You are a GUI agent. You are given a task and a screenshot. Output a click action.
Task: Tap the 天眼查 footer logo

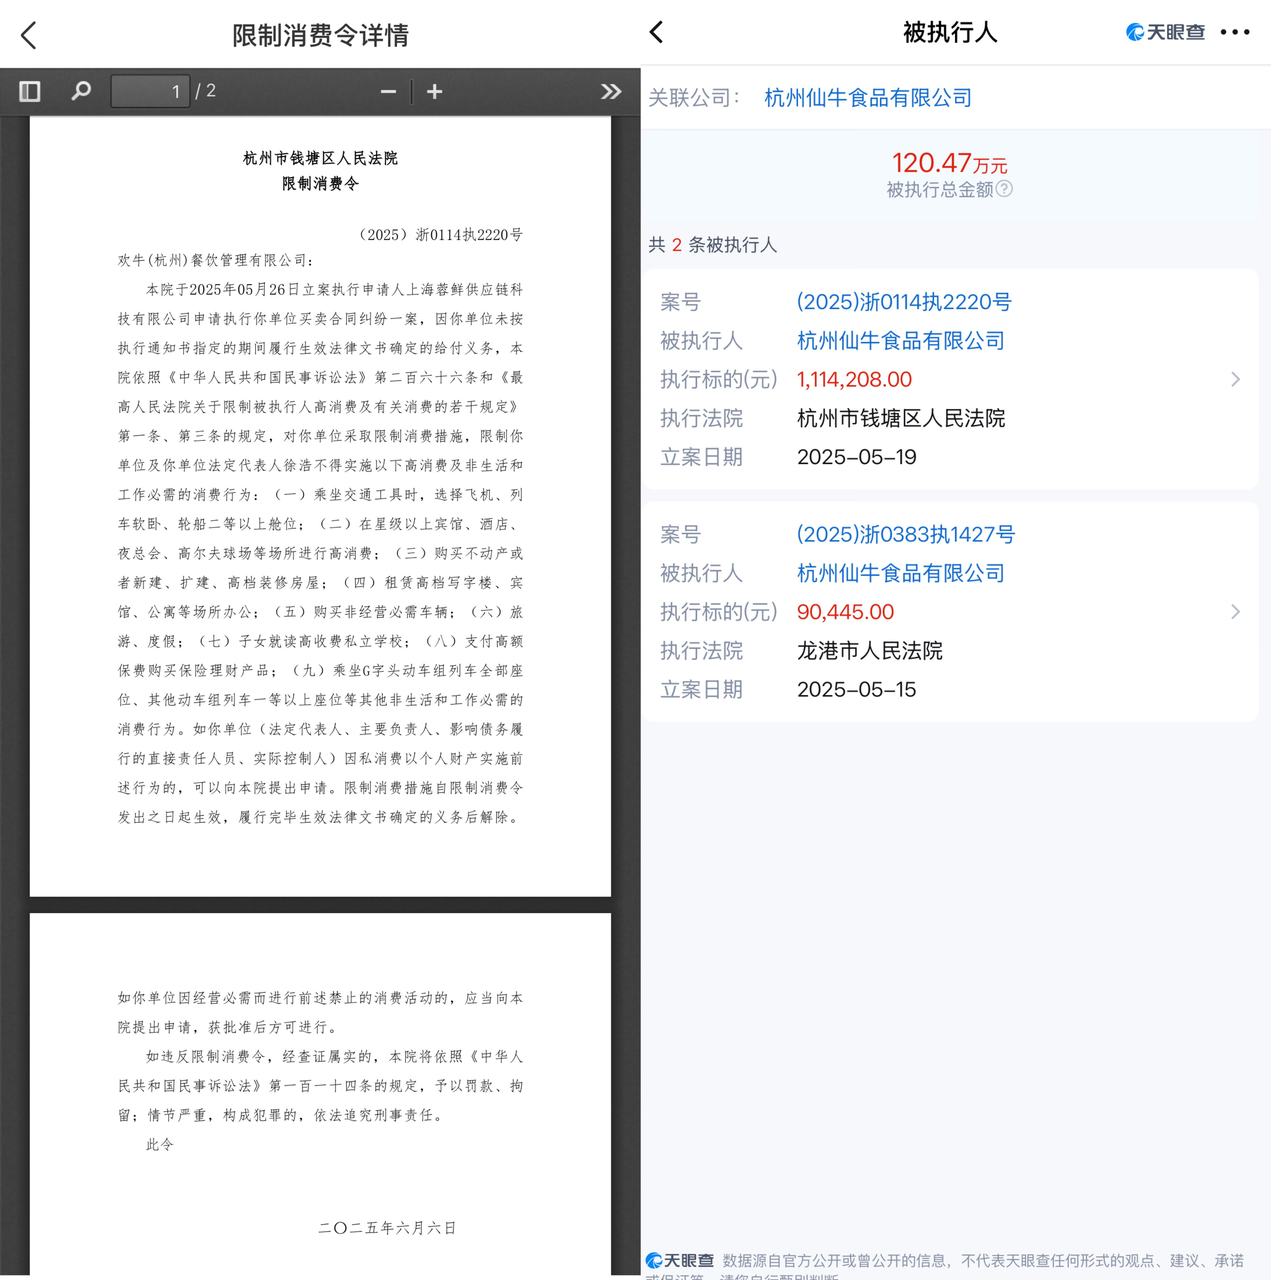680,1260
